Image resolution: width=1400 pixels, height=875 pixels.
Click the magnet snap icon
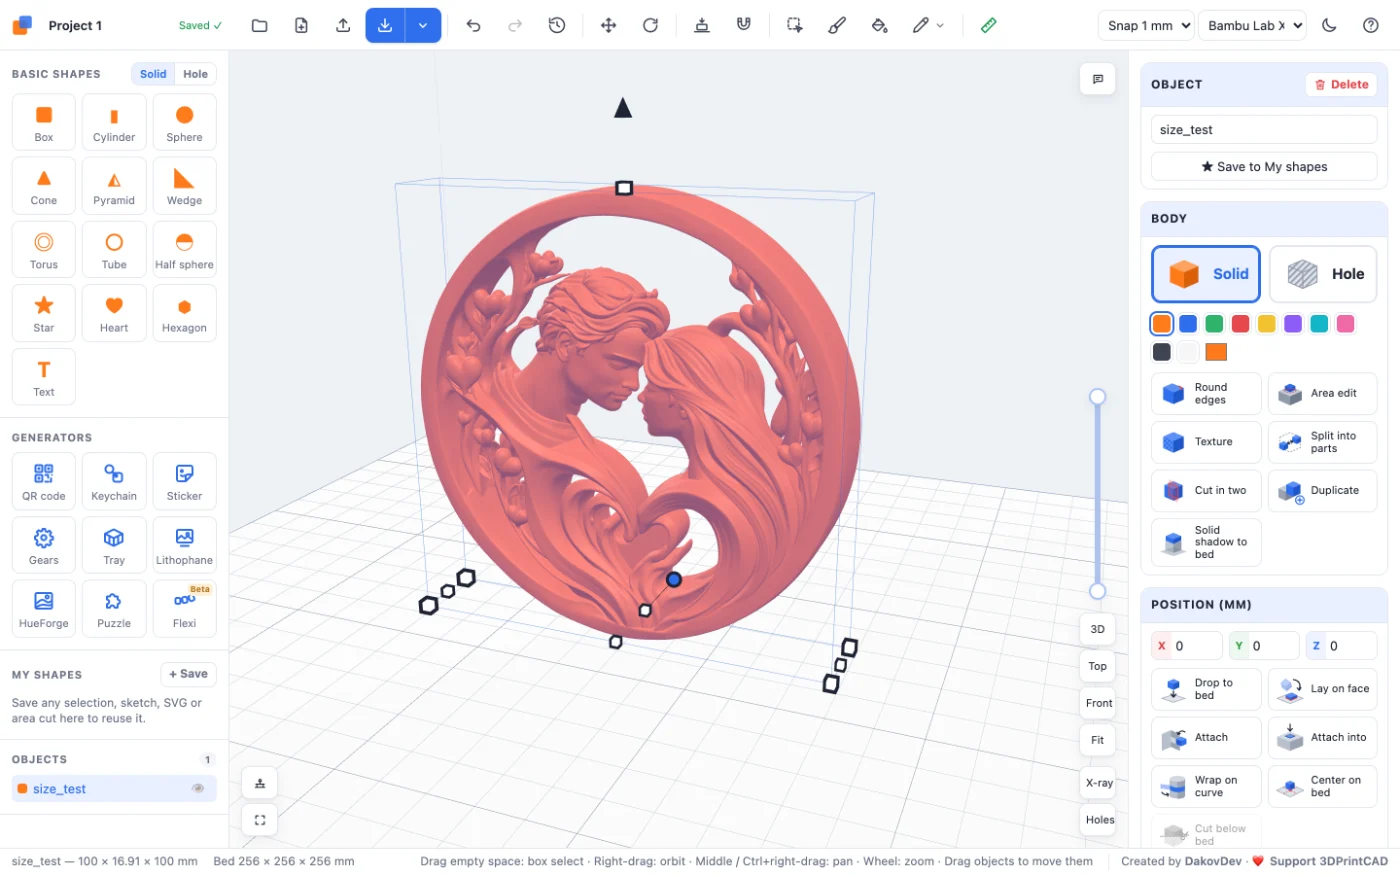tap(743, 25)
